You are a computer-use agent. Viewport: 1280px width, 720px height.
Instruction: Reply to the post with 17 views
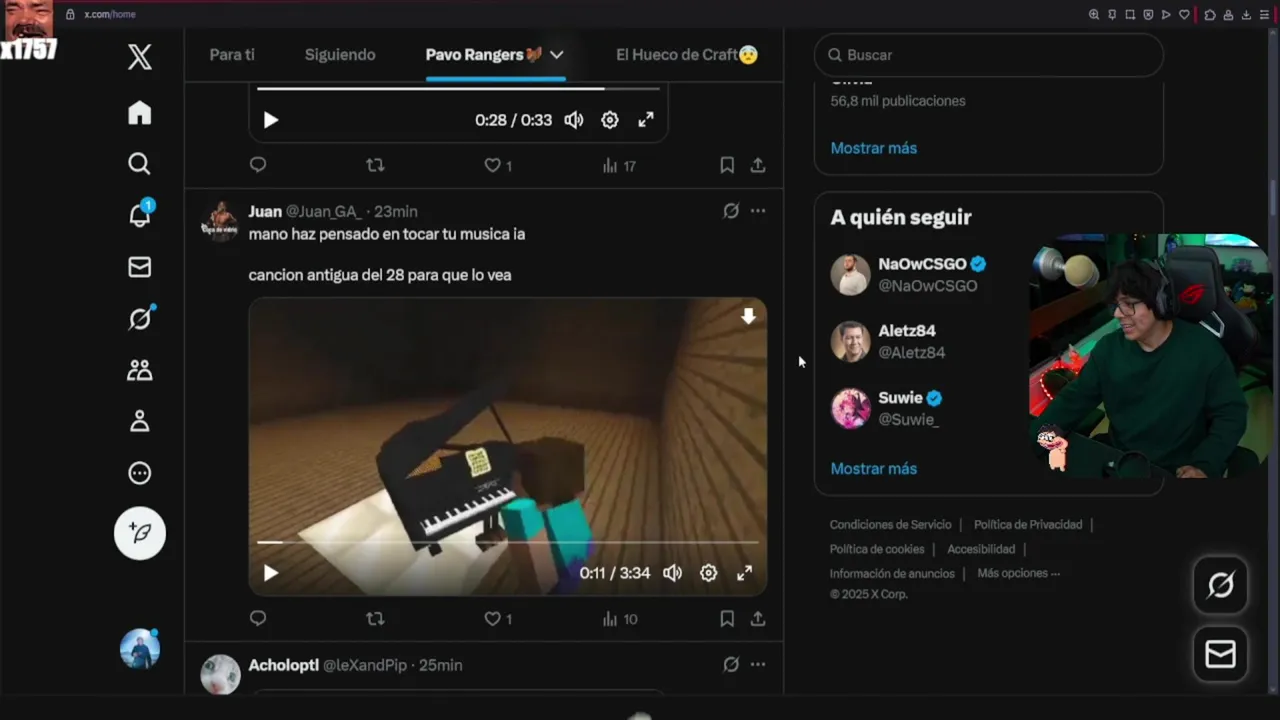coord(258,165)
